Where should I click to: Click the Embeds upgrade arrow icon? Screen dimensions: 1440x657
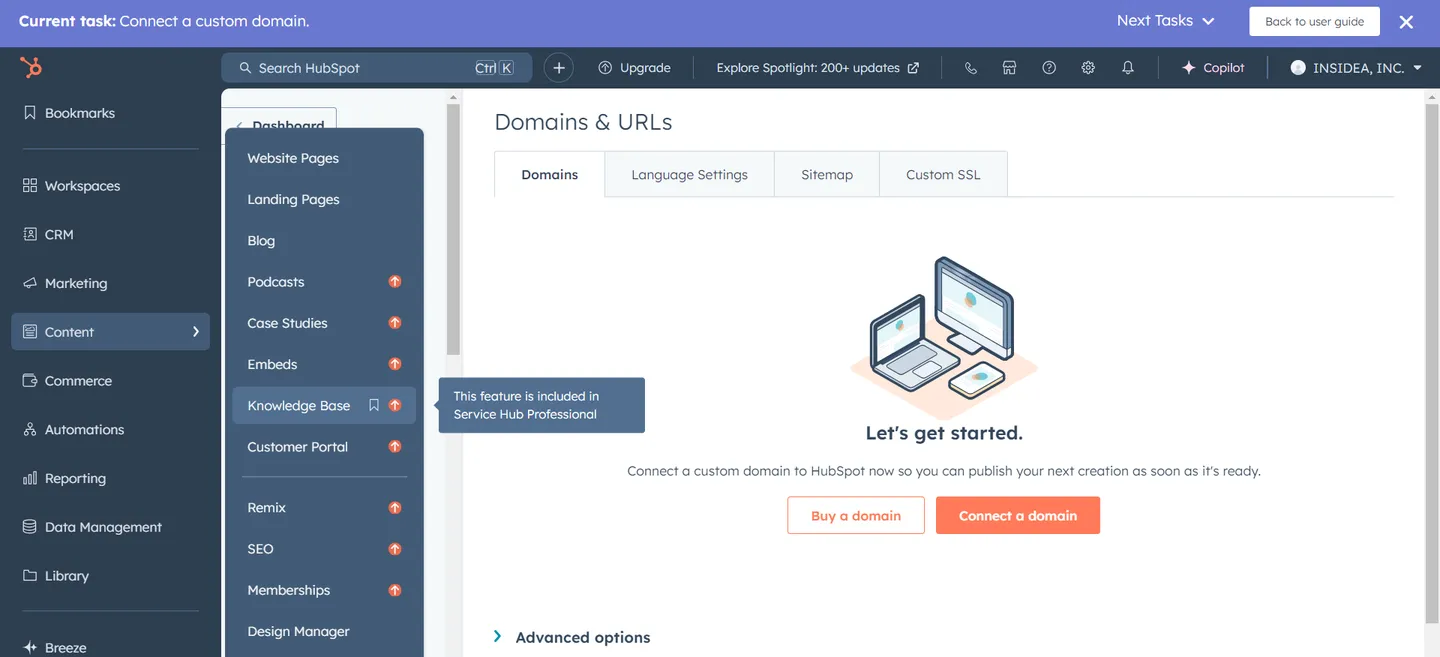tap(395, 364)
